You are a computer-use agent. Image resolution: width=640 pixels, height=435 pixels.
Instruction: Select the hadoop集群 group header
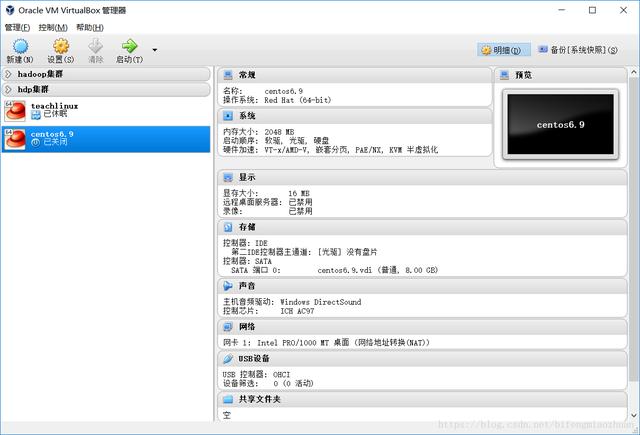pyautogui.click(x=106, y=74)
